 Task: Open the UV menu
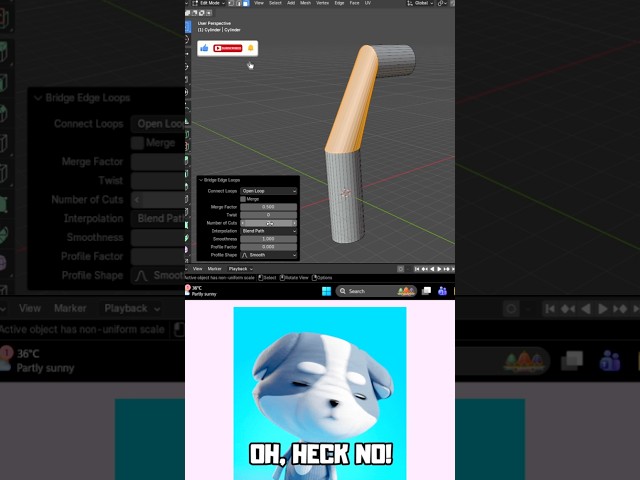point(368,3)
